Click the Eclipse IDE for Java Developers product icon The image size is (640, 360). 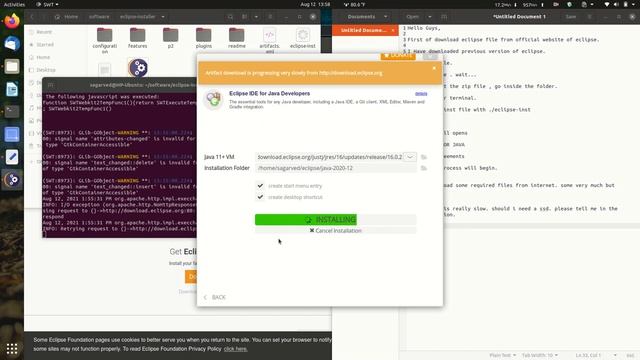click(x=213, y=100)
